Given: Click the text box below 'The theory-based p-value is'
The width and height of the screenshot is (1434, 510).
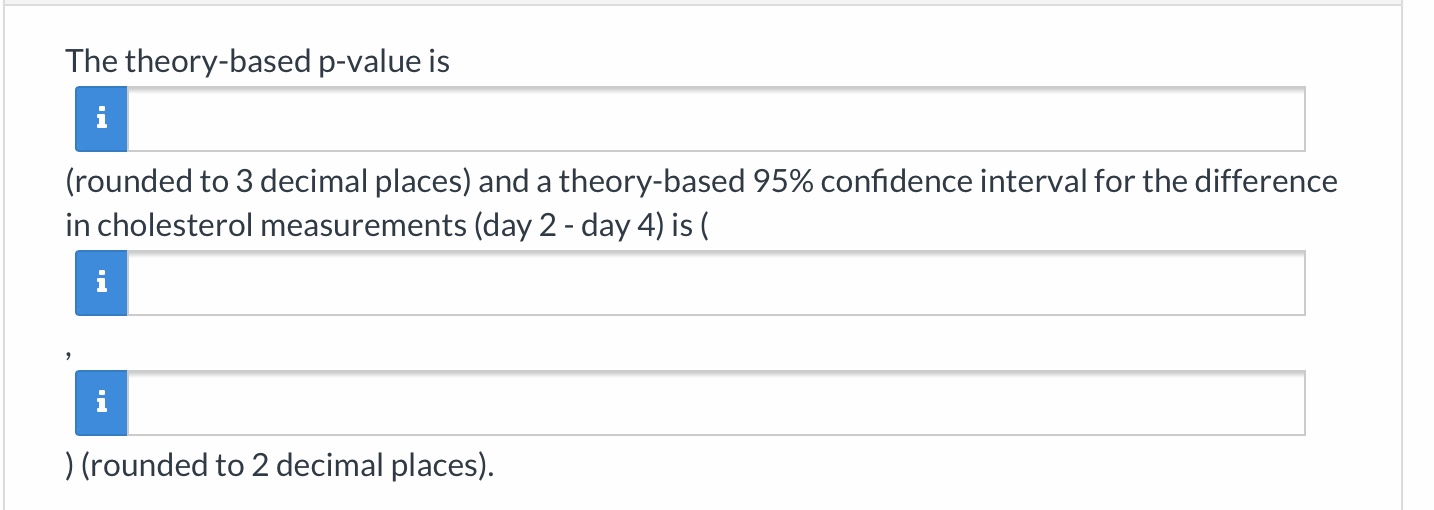Looking at the screenshot, I should pyautogui.click(x=715, y=120).
